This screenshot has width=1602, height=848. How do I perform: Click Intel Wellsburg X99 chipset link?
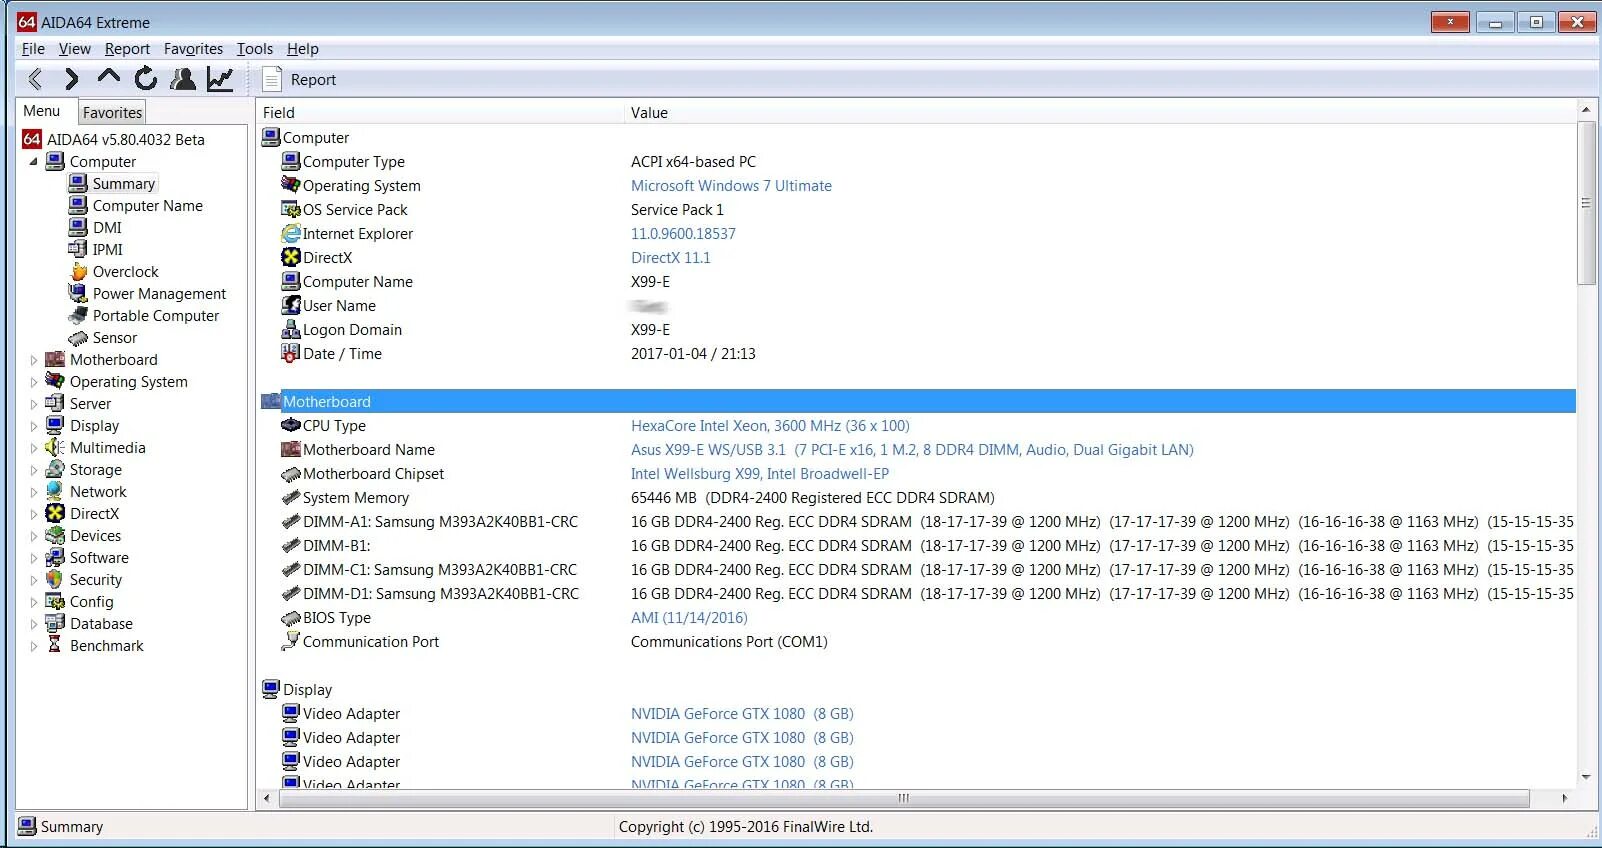click(x=759, y=474)
